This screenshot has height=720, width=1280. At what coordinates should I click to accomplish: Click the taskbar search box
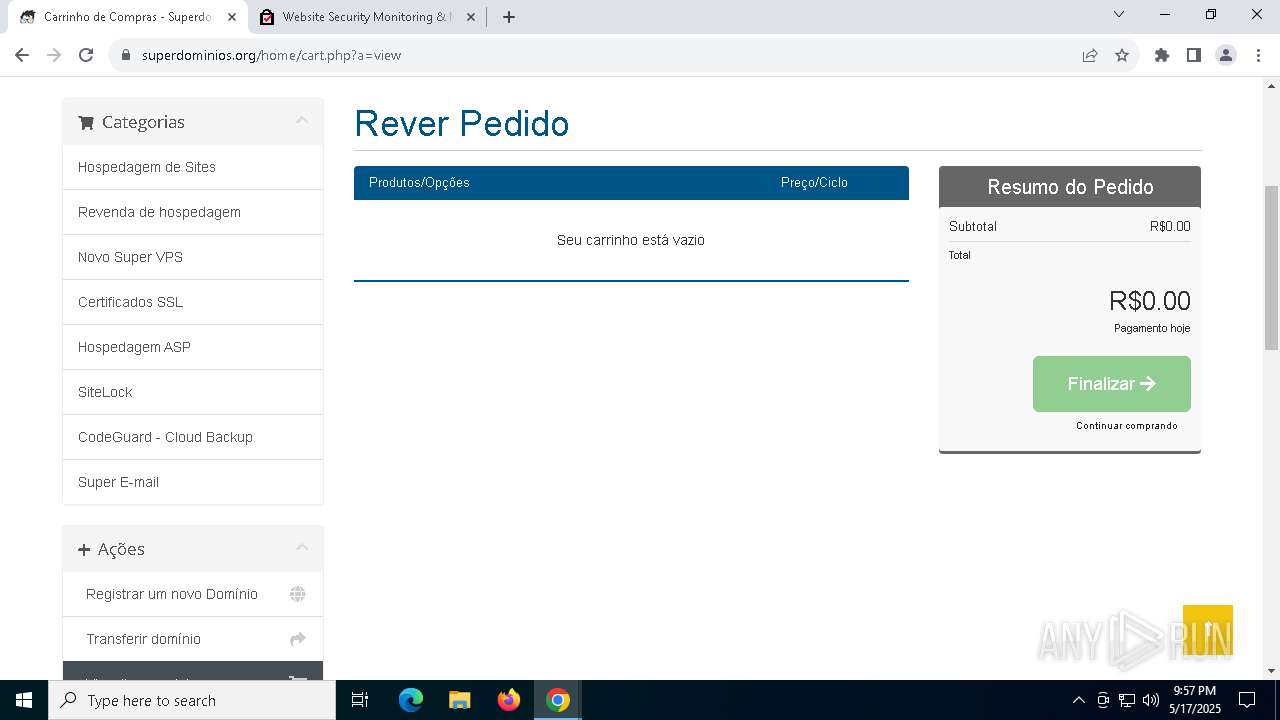192,700
